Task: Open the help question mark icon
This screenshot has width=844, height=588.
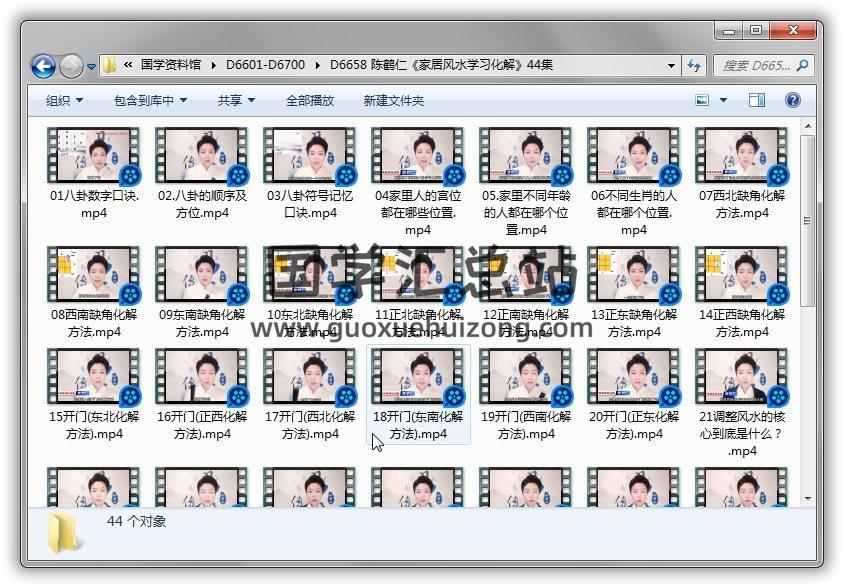Action: (793, 100)
